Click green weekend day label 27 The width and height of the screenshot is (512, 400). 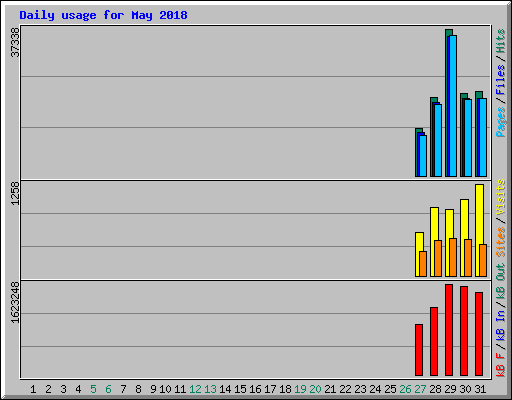420,389
